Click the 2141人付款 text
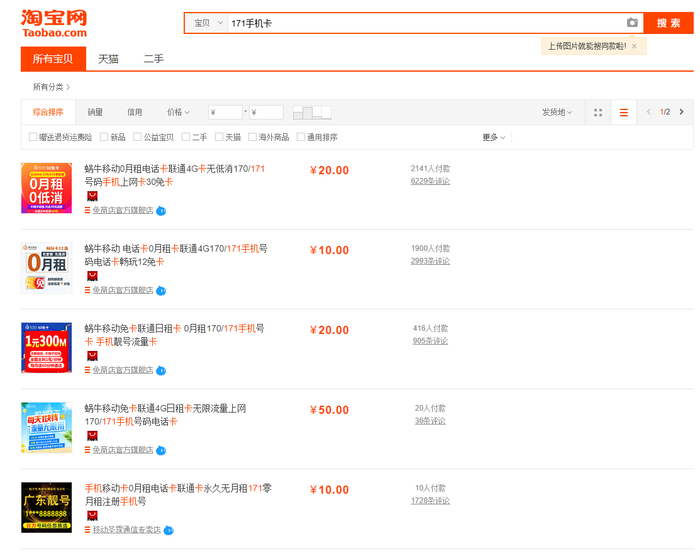 click(430, 169)
